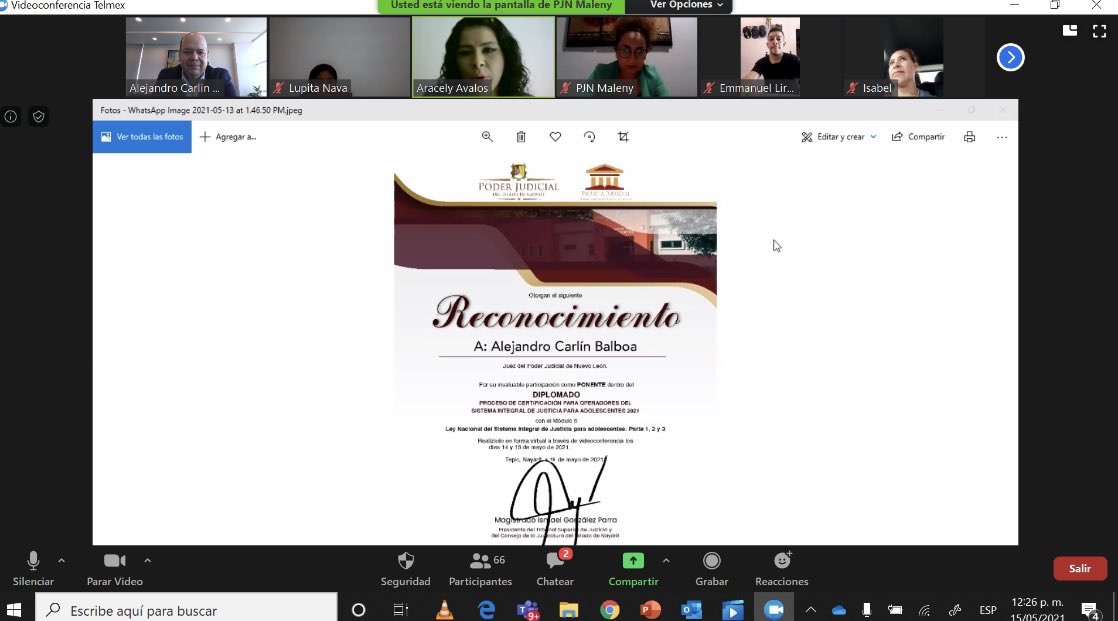Open Microsoft Edge from the taskbar
Screen dimensions: 1118x621
486,610
